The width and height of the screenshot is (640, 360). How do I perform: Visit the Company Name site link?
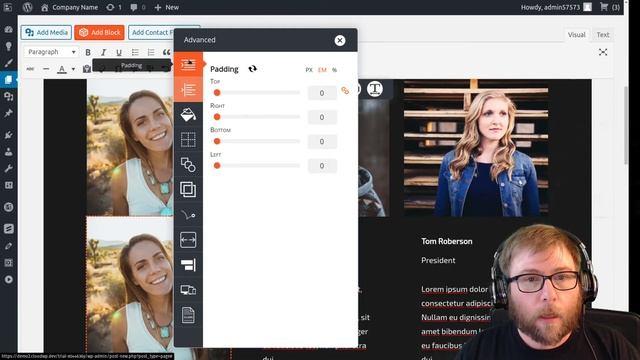pos(69,7)
